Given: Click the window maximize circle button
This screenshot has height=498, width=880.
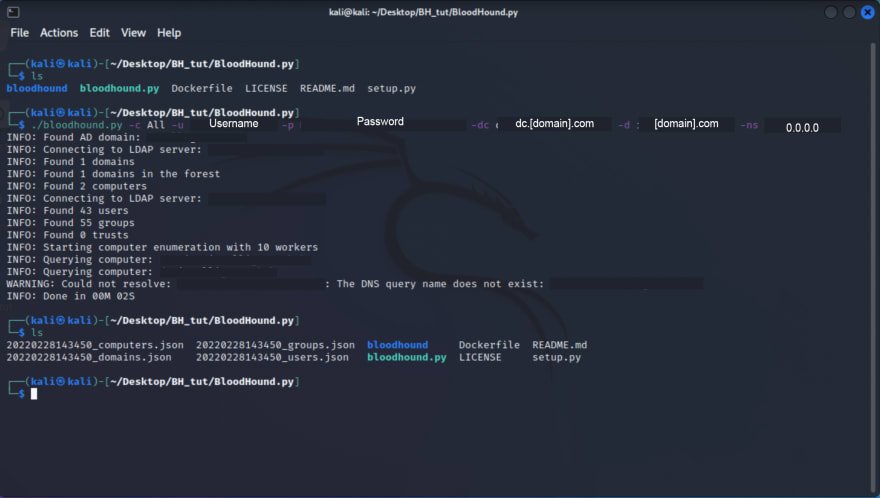Looking at the screenshot, I should pos(849,12).
